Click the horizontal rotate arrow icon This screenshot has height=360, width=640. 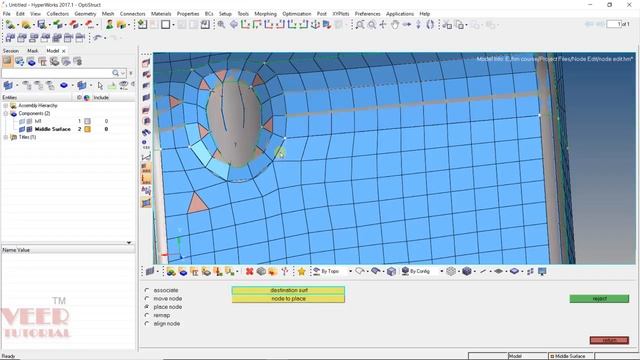407,25
